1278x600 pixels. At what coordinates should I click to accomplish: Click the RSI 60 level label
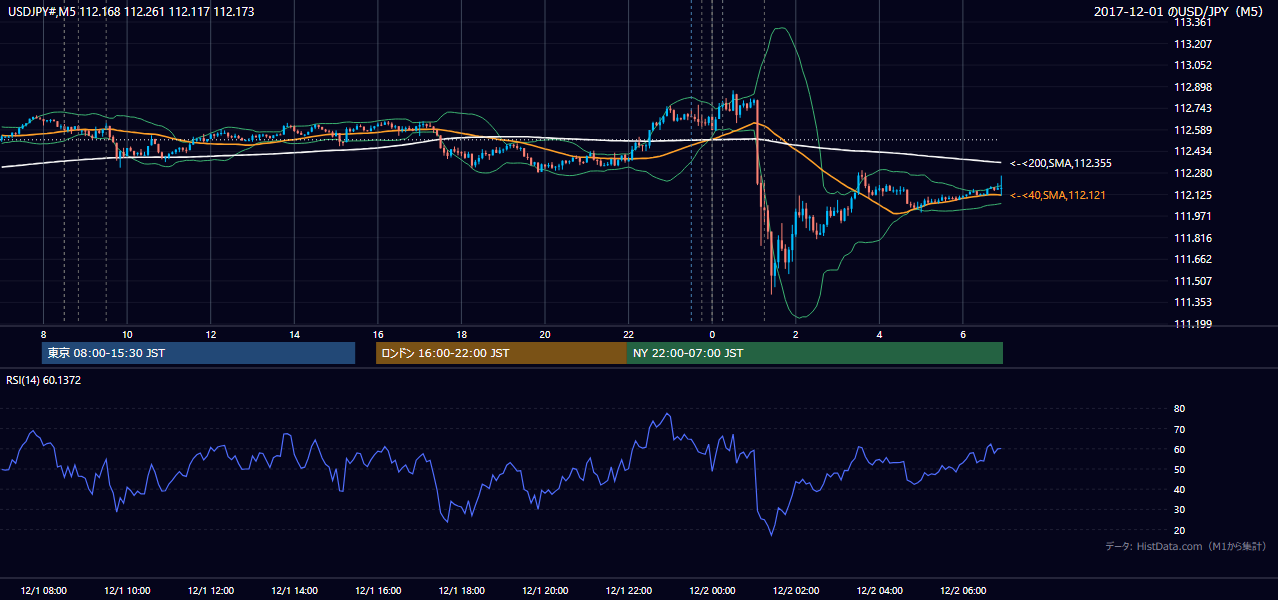(1179, 449)
